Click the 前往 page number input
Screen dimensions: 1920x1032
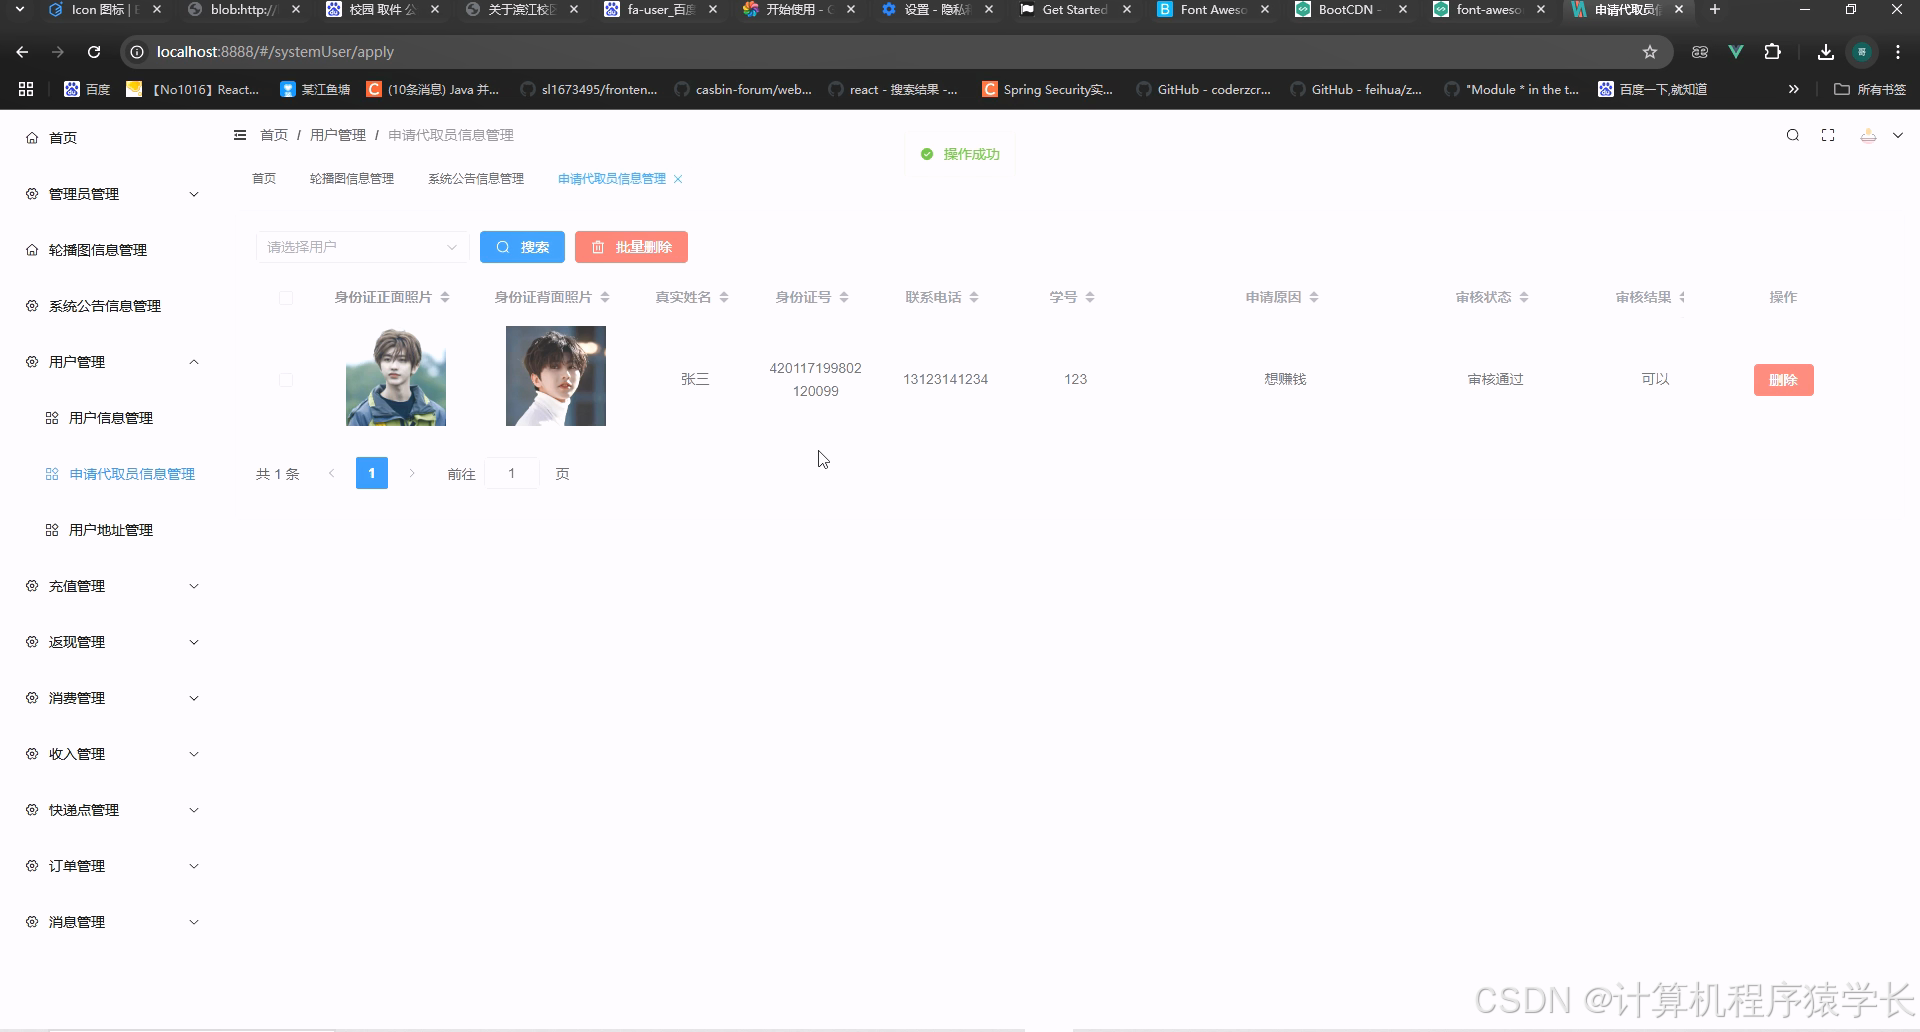point(512,474)
